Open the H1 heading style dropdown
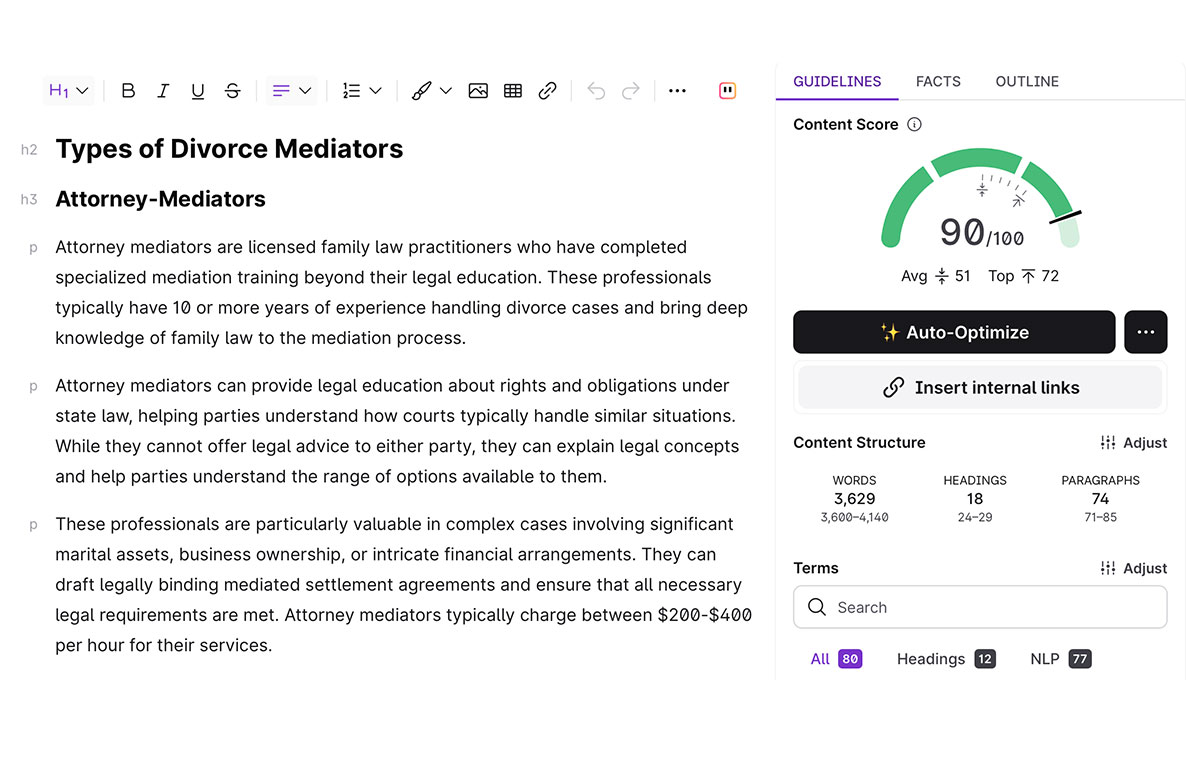1186x763 pixels. tap(69, 91)
